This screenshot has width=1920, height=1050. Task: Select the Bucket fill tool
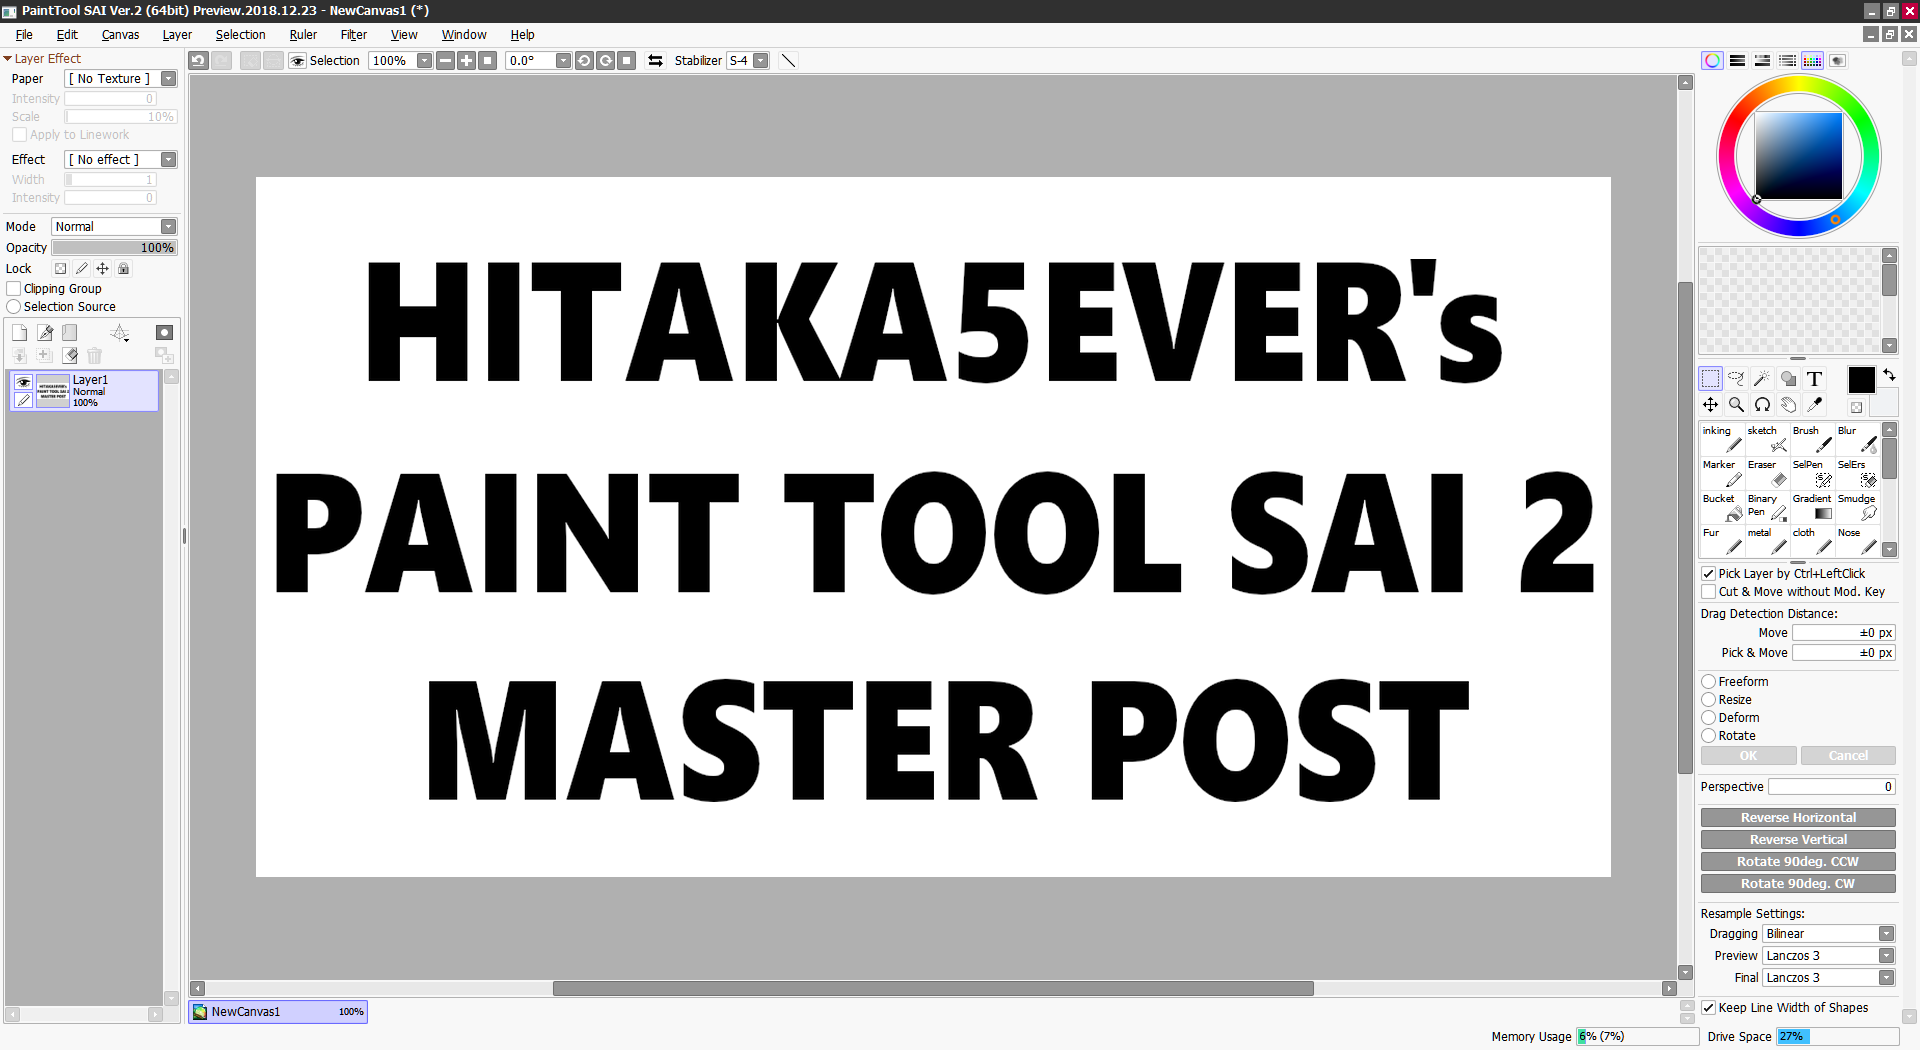click(1722, 508)
